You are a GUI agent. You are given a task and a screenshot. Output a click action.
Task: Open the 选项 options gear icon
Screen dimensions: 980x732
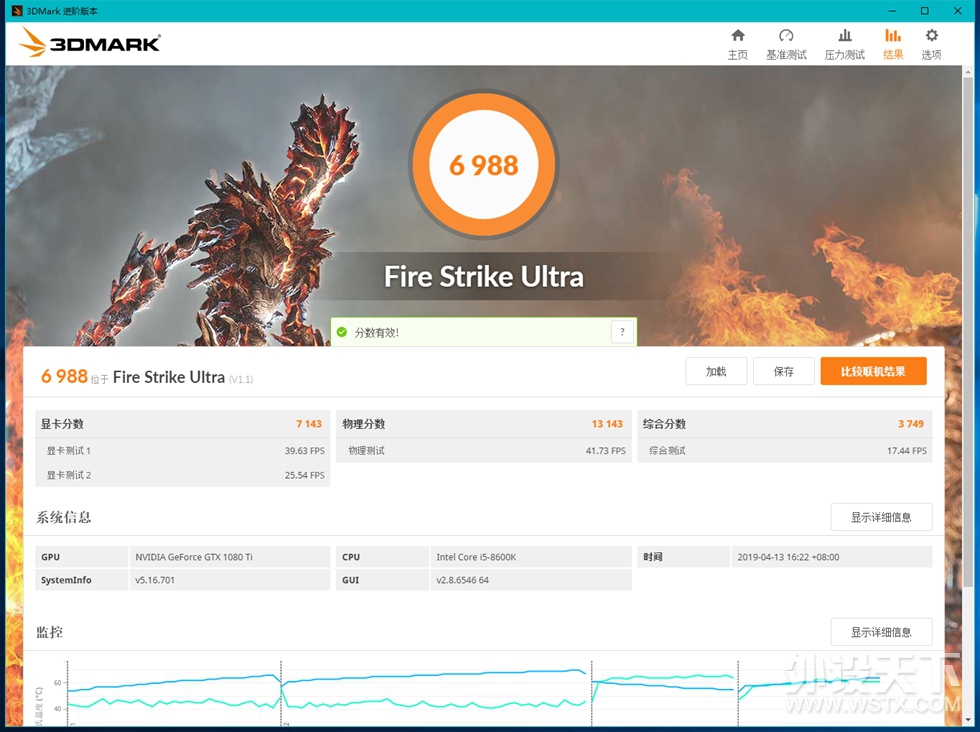(x=931, y=36)
